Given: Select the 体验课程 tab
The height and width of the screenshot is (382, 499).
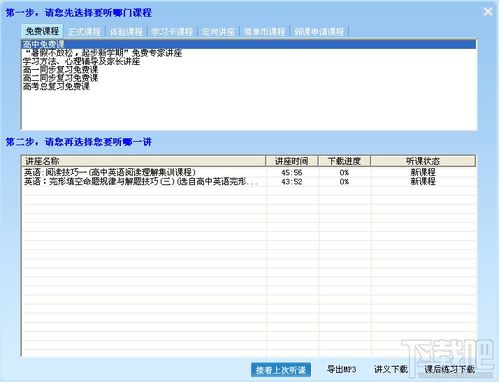Looking at the screenshot, I should tap(126, 32).
